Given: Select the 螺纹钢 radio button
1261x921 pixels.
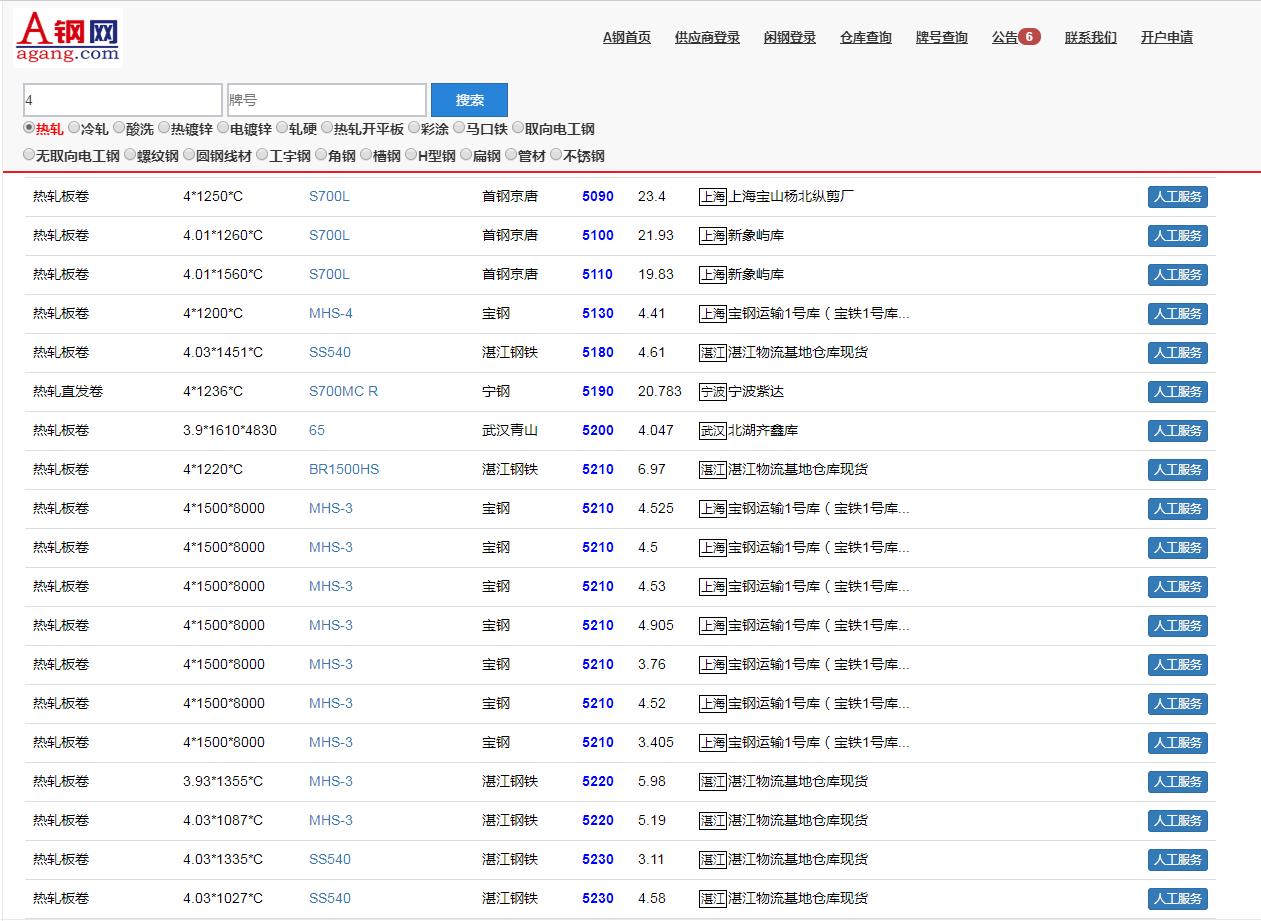Looking at the screenshot, I should tap(130, 155).
